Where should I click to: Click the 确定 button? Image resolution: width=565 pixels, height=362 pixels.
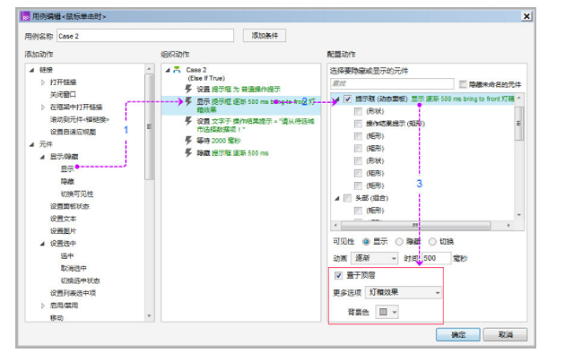(458, 335)
